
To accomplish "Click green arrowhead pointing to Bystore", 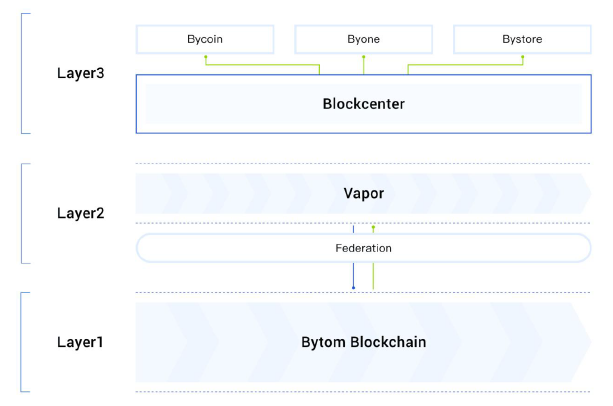I will click(x=521, y=58).
